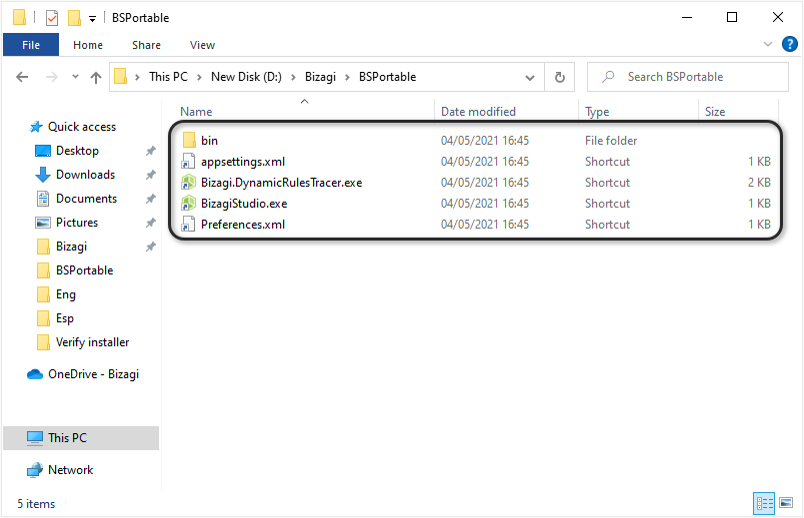This screenshot has height=518, width=804.
Task: Click the Quick access star icon
Action: 36,127
